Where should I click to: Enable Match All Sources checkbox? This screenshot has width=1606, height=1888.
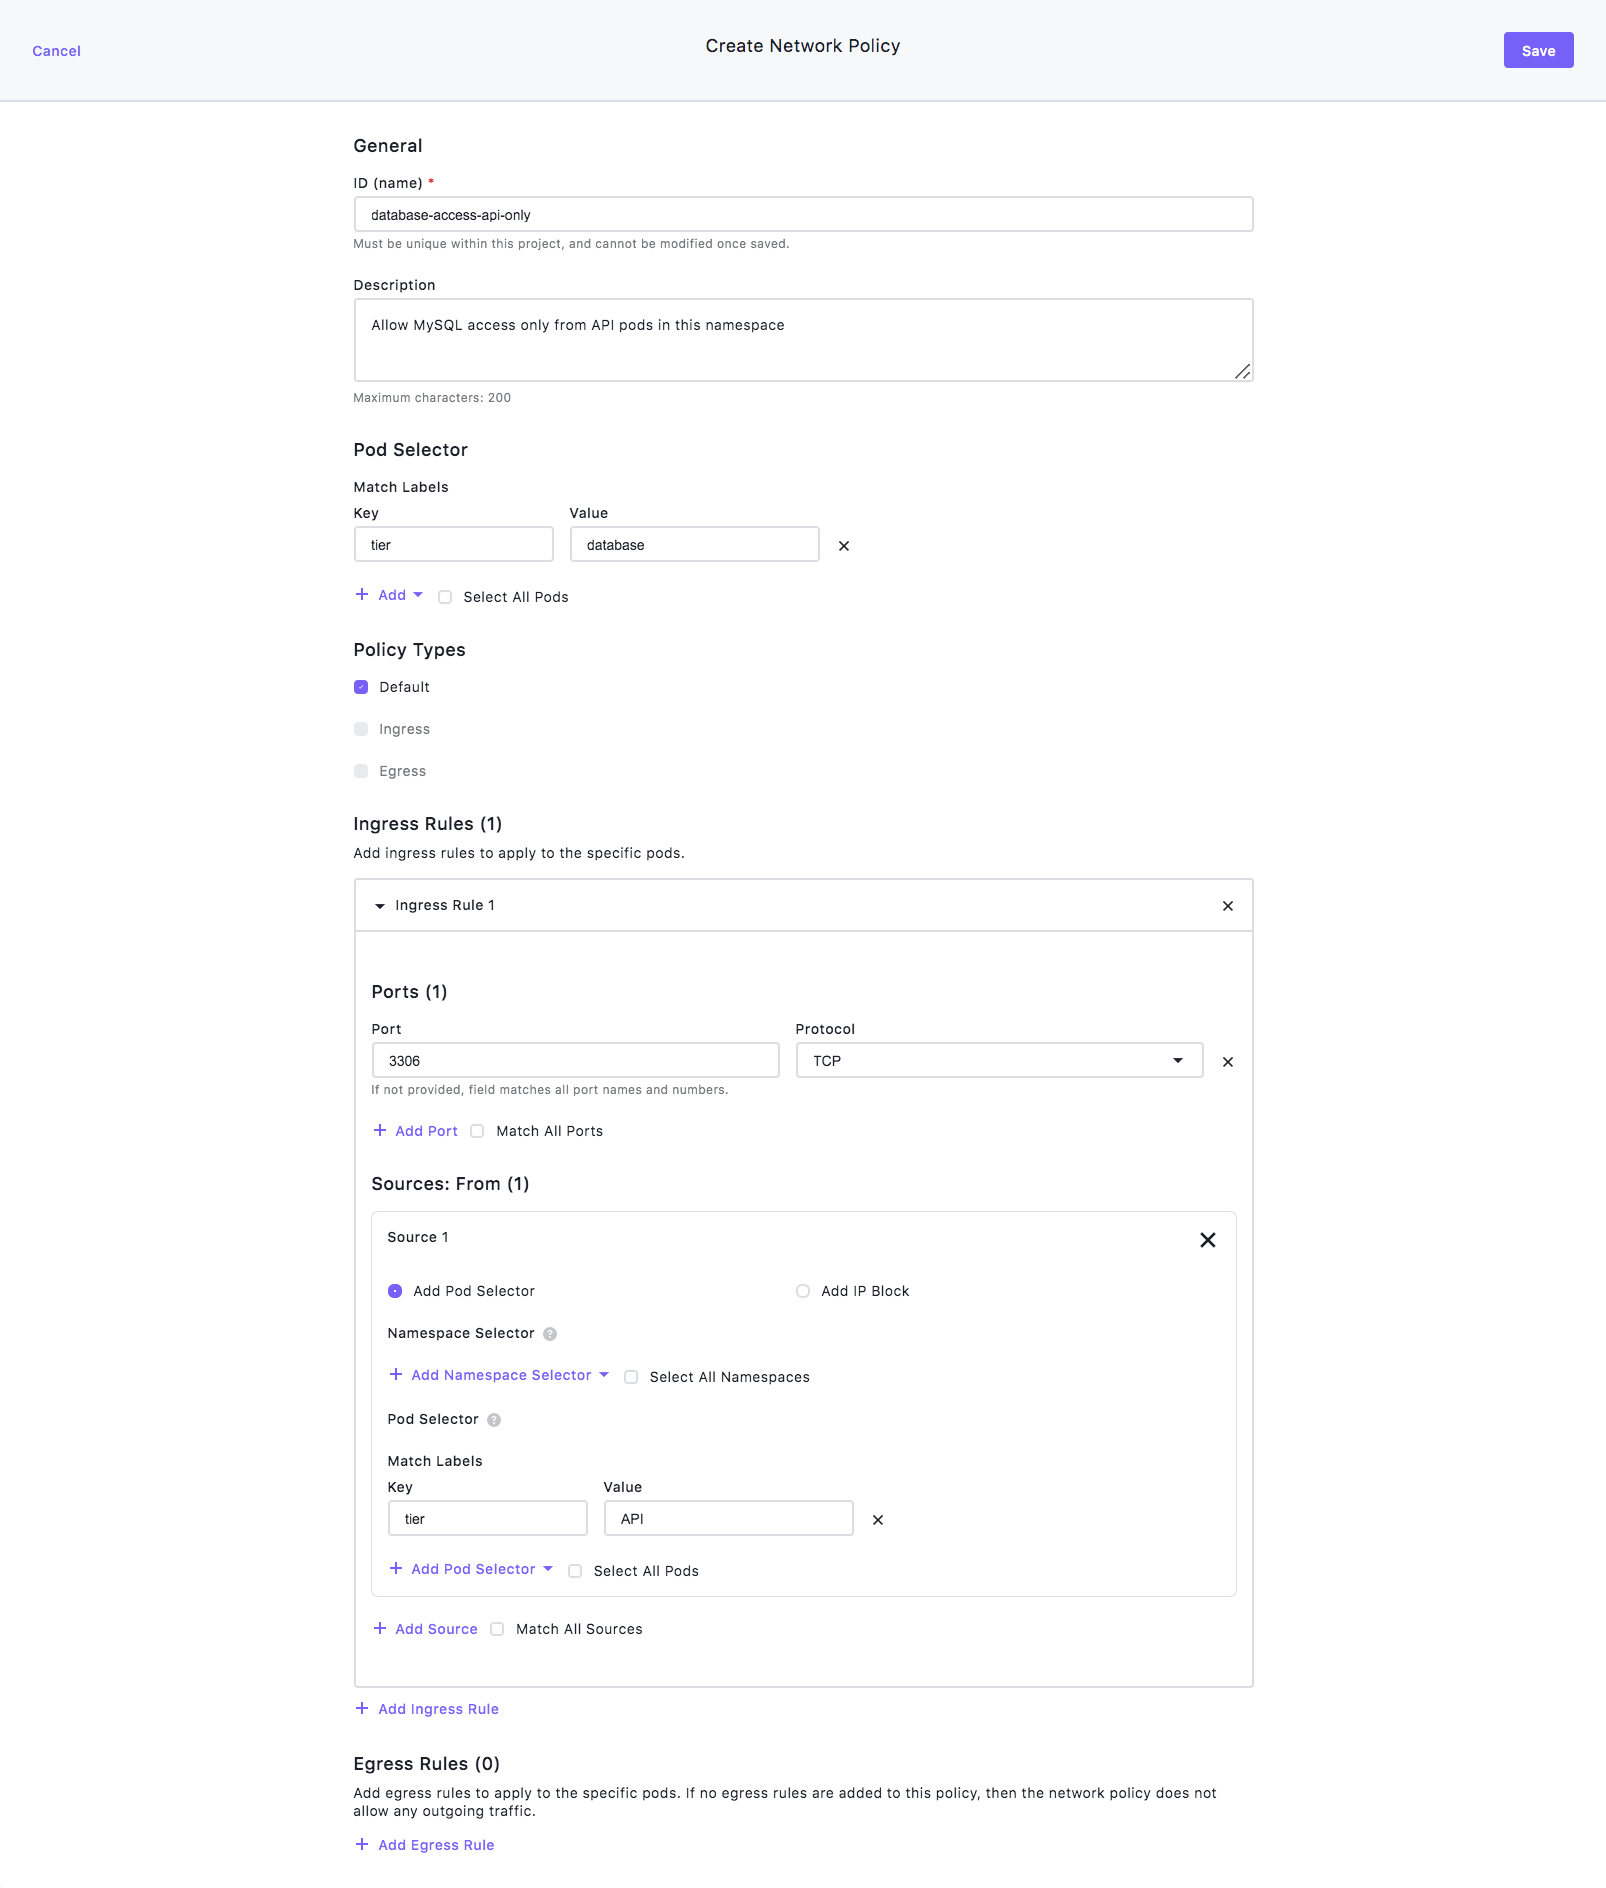[x=497, y=1629]
